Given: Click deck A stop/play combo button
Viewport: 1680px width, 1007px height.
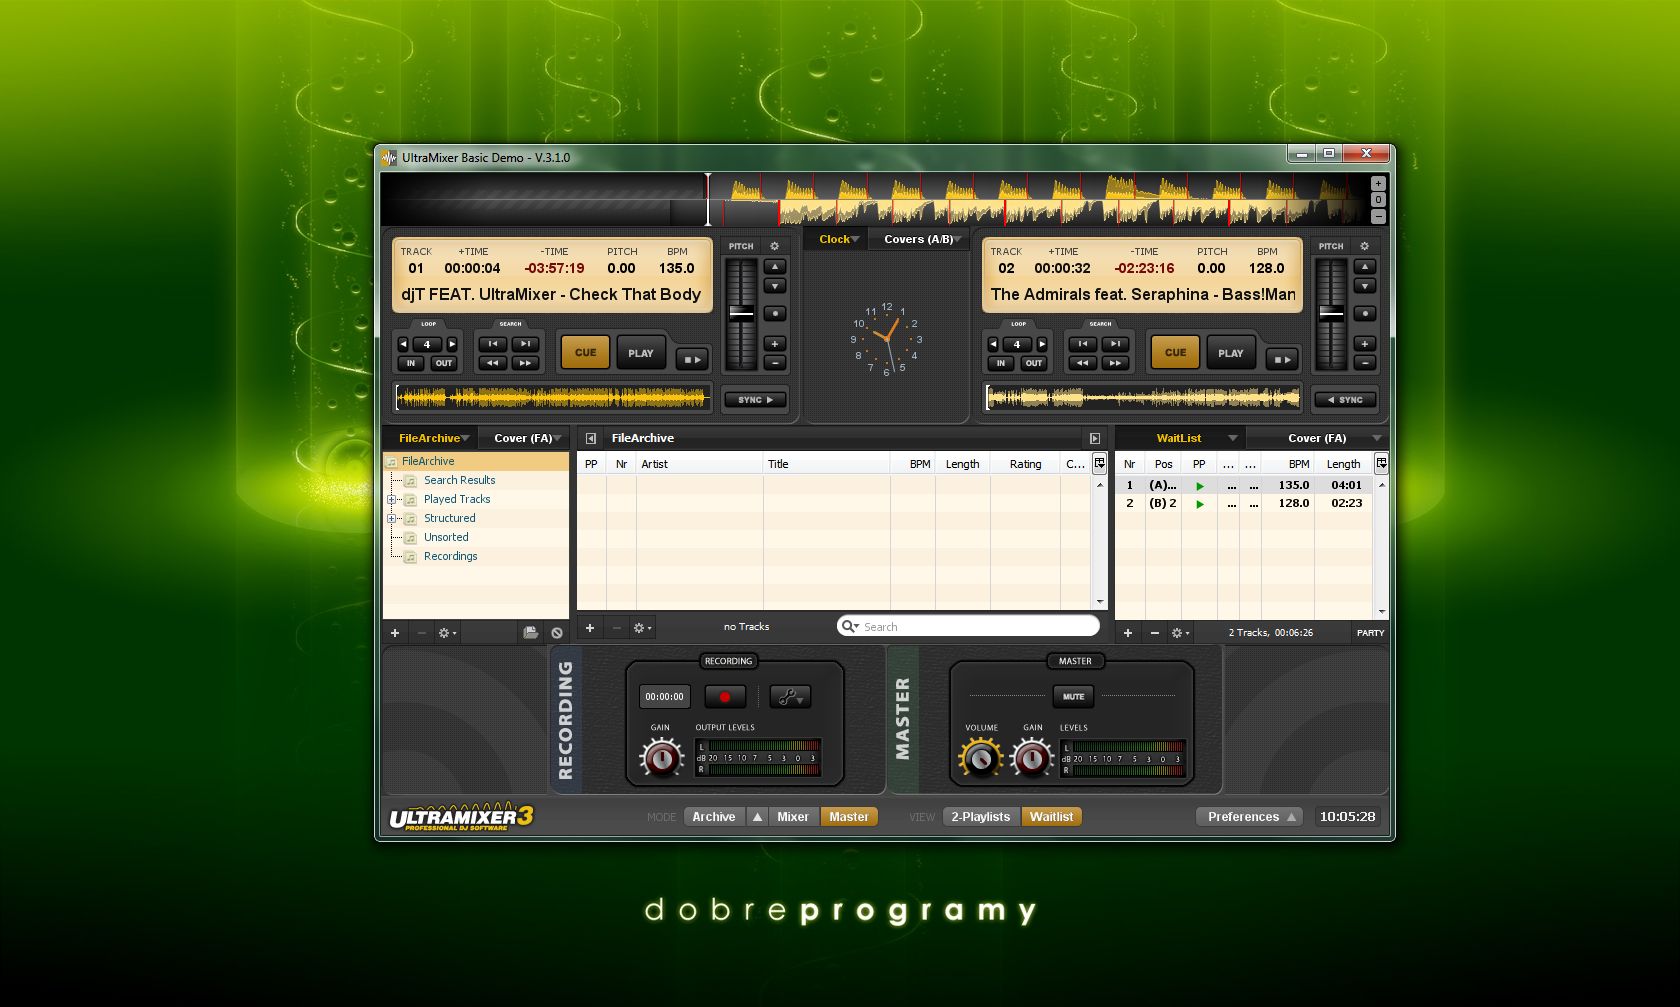Looking at the screenshot, I should click(691, 359).
